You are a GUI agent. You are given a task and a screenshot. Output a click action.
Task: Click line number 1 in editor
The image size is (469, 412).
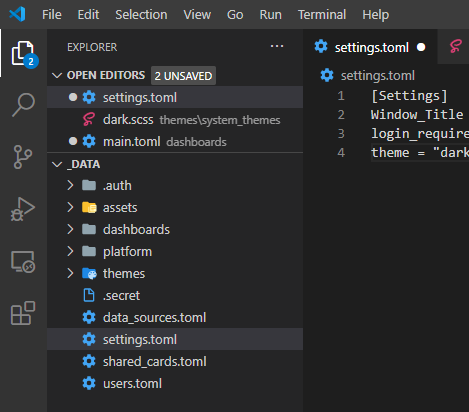coord(341,96)
